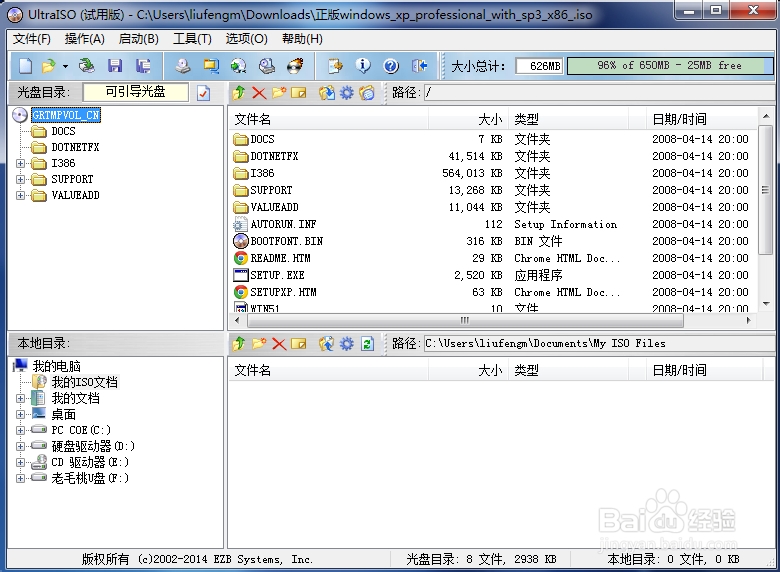Viewport: 780px width, 572px height.
Task: Click the extract files icon in image toolbar
Action: click(327, 93)
